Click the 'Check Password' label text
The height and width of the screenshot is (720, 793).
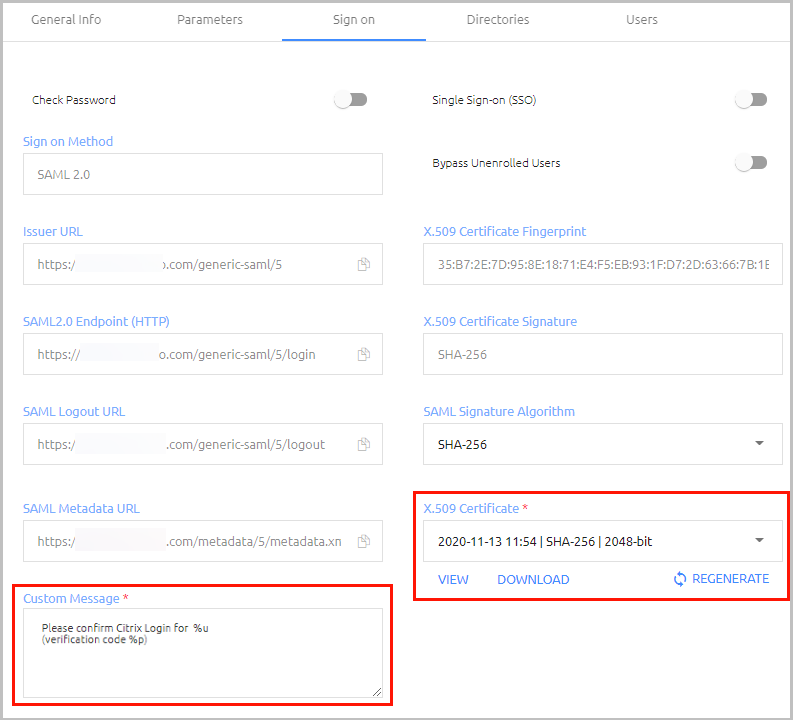point(74,100)
